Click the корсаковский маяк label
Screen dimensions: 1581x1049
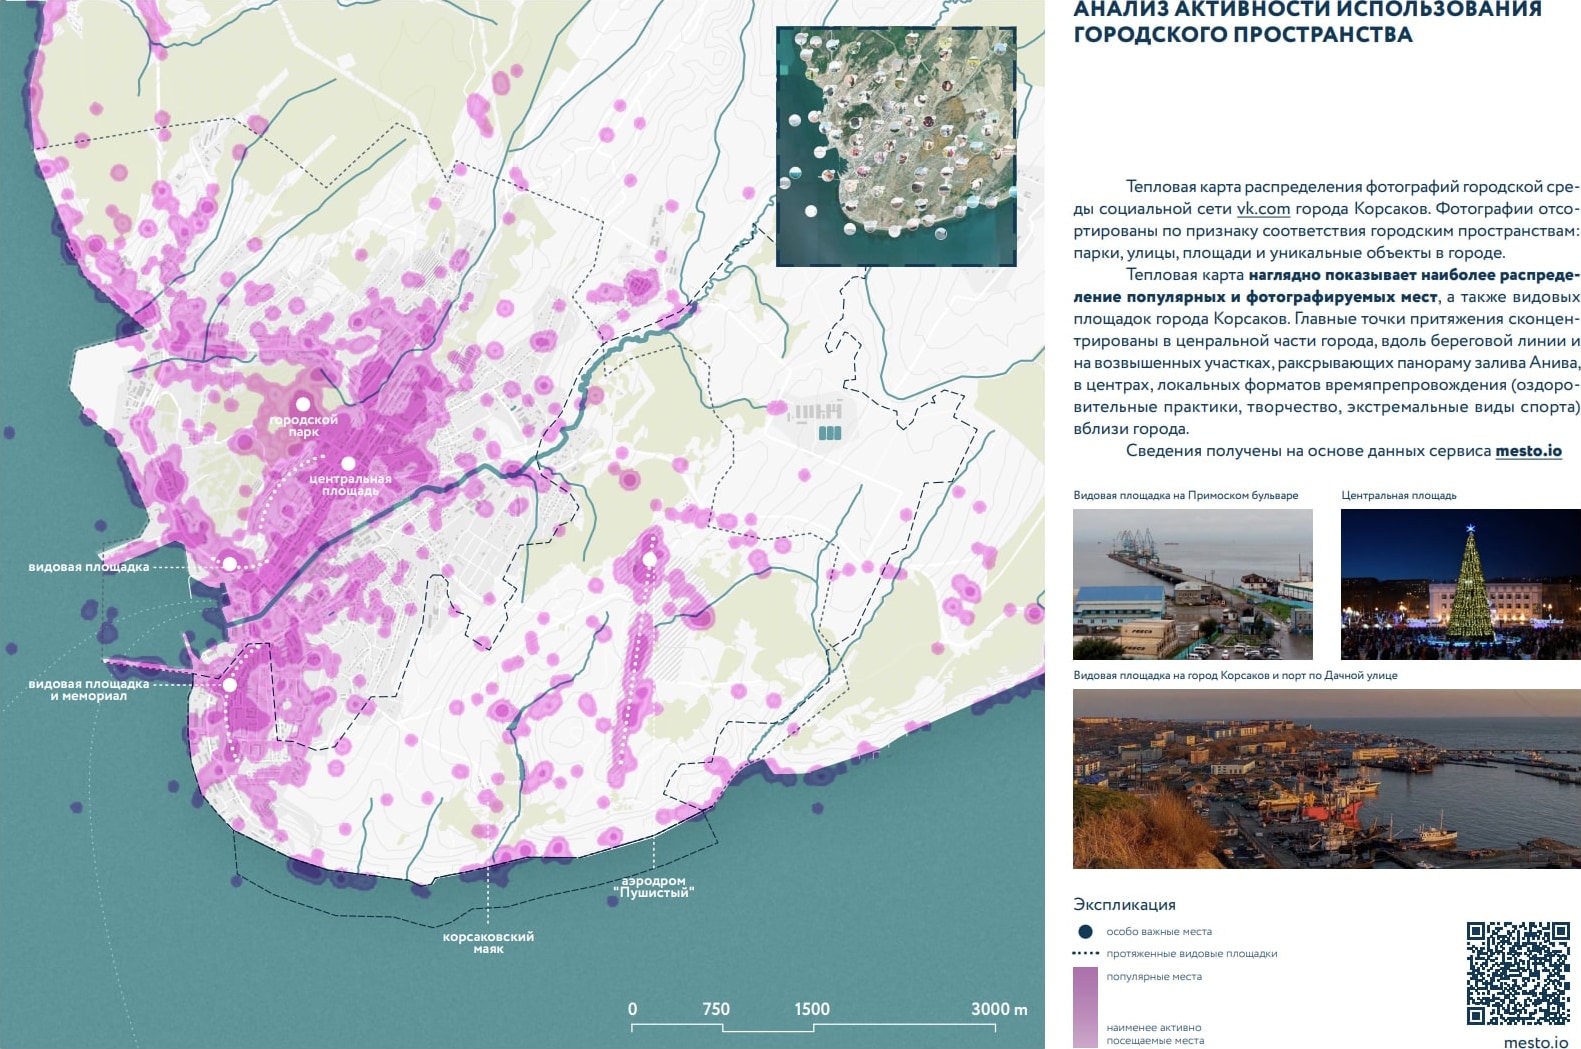(488, 942)
